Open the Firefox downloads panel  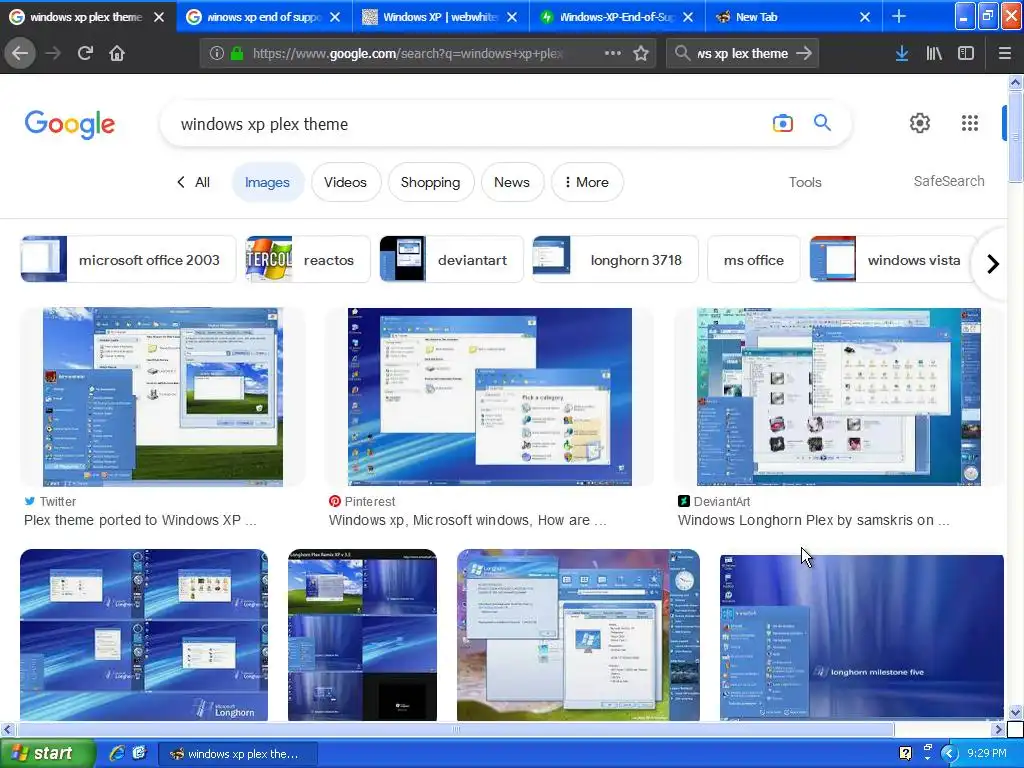tap(902, 54)
